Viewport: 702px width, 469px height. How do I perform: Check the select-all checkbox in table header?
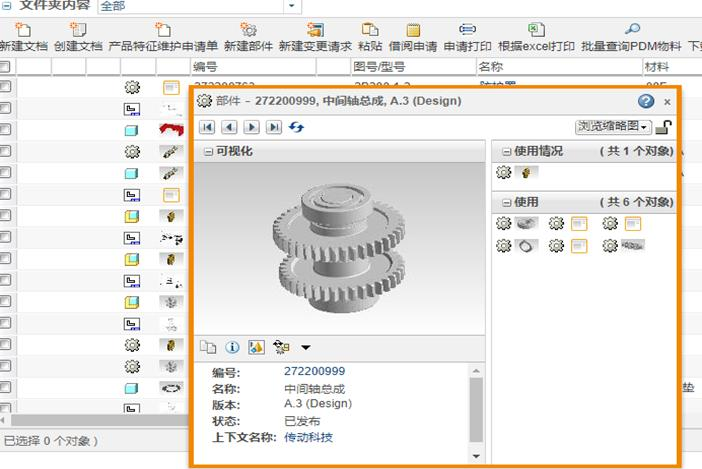(5, 67)
